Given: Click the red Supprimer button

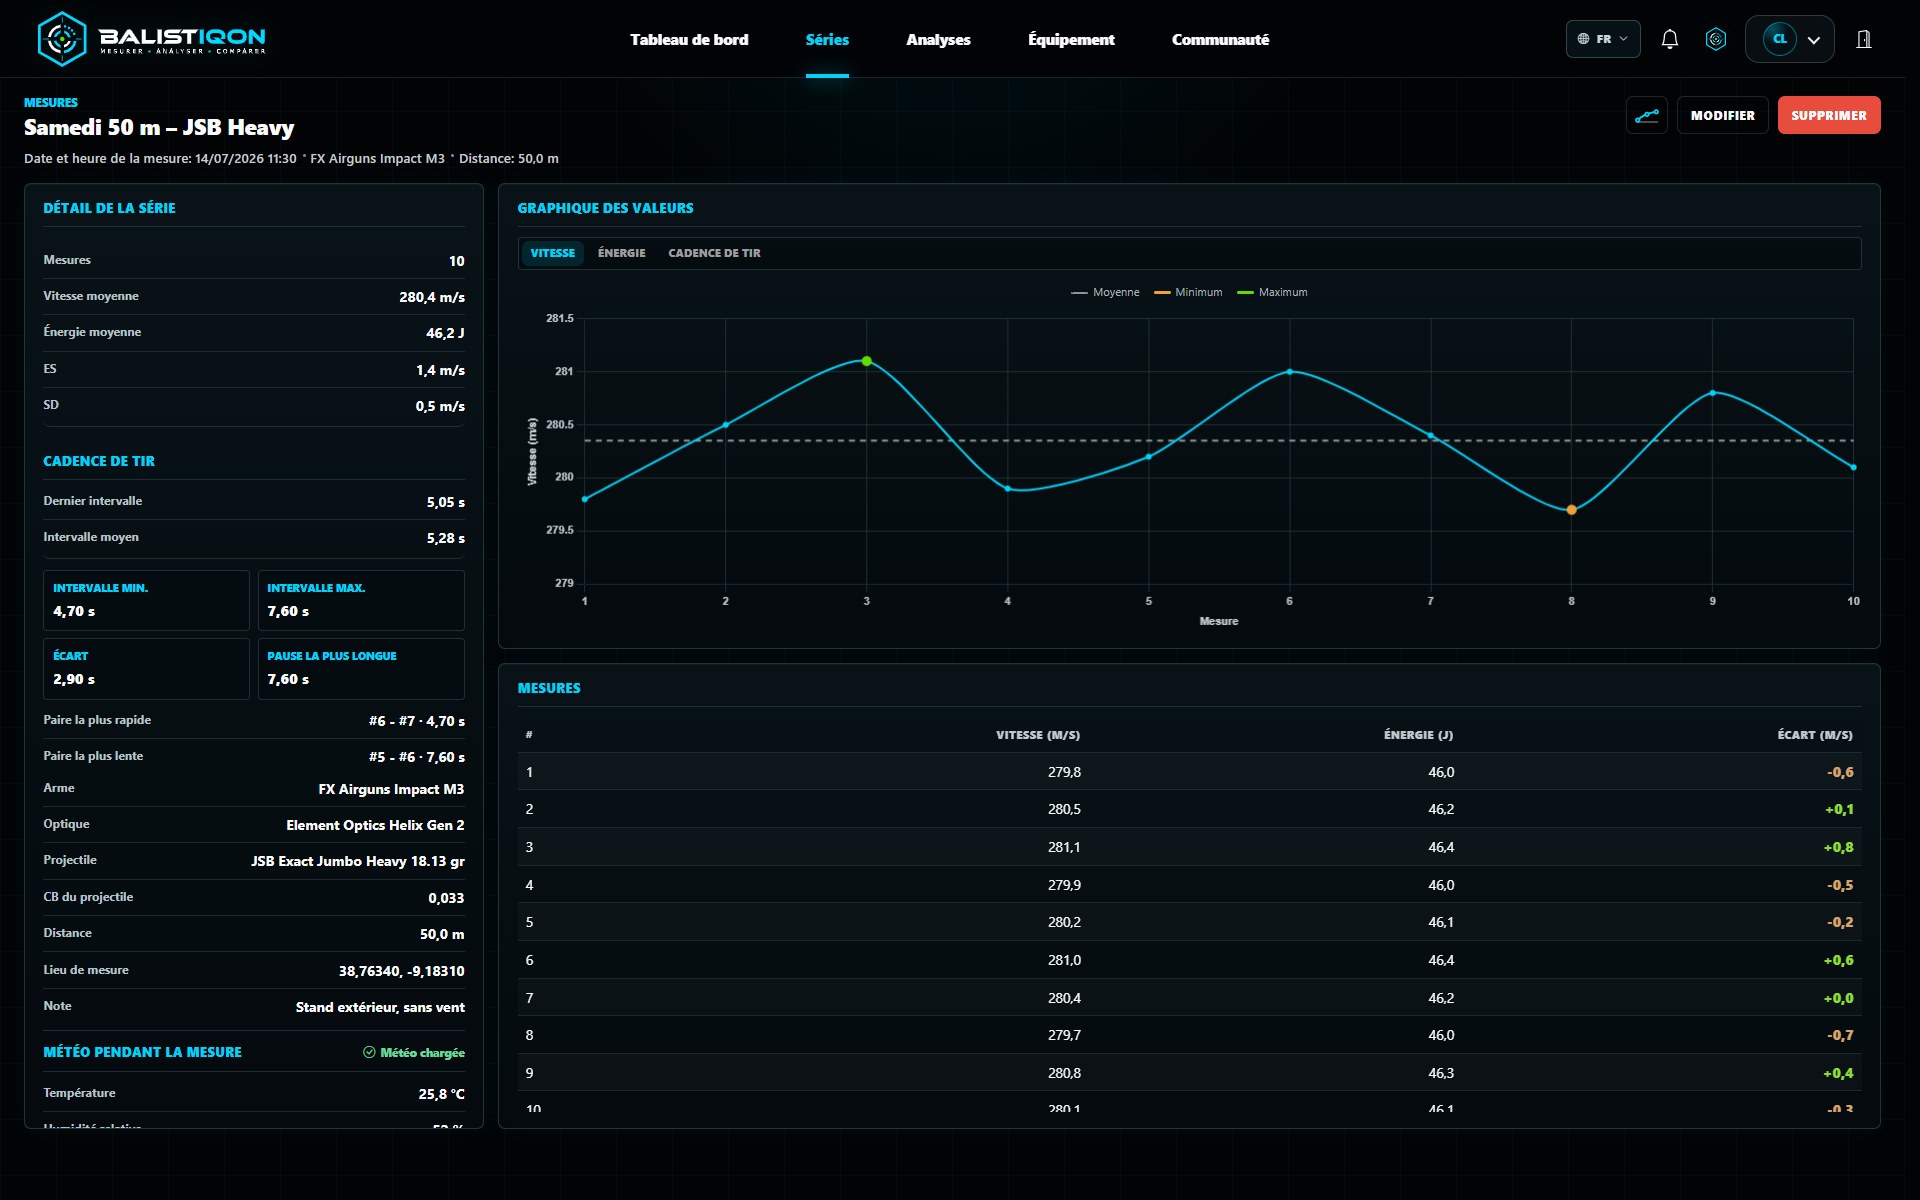Looking at the screenshot, I should pos(1829,115).
